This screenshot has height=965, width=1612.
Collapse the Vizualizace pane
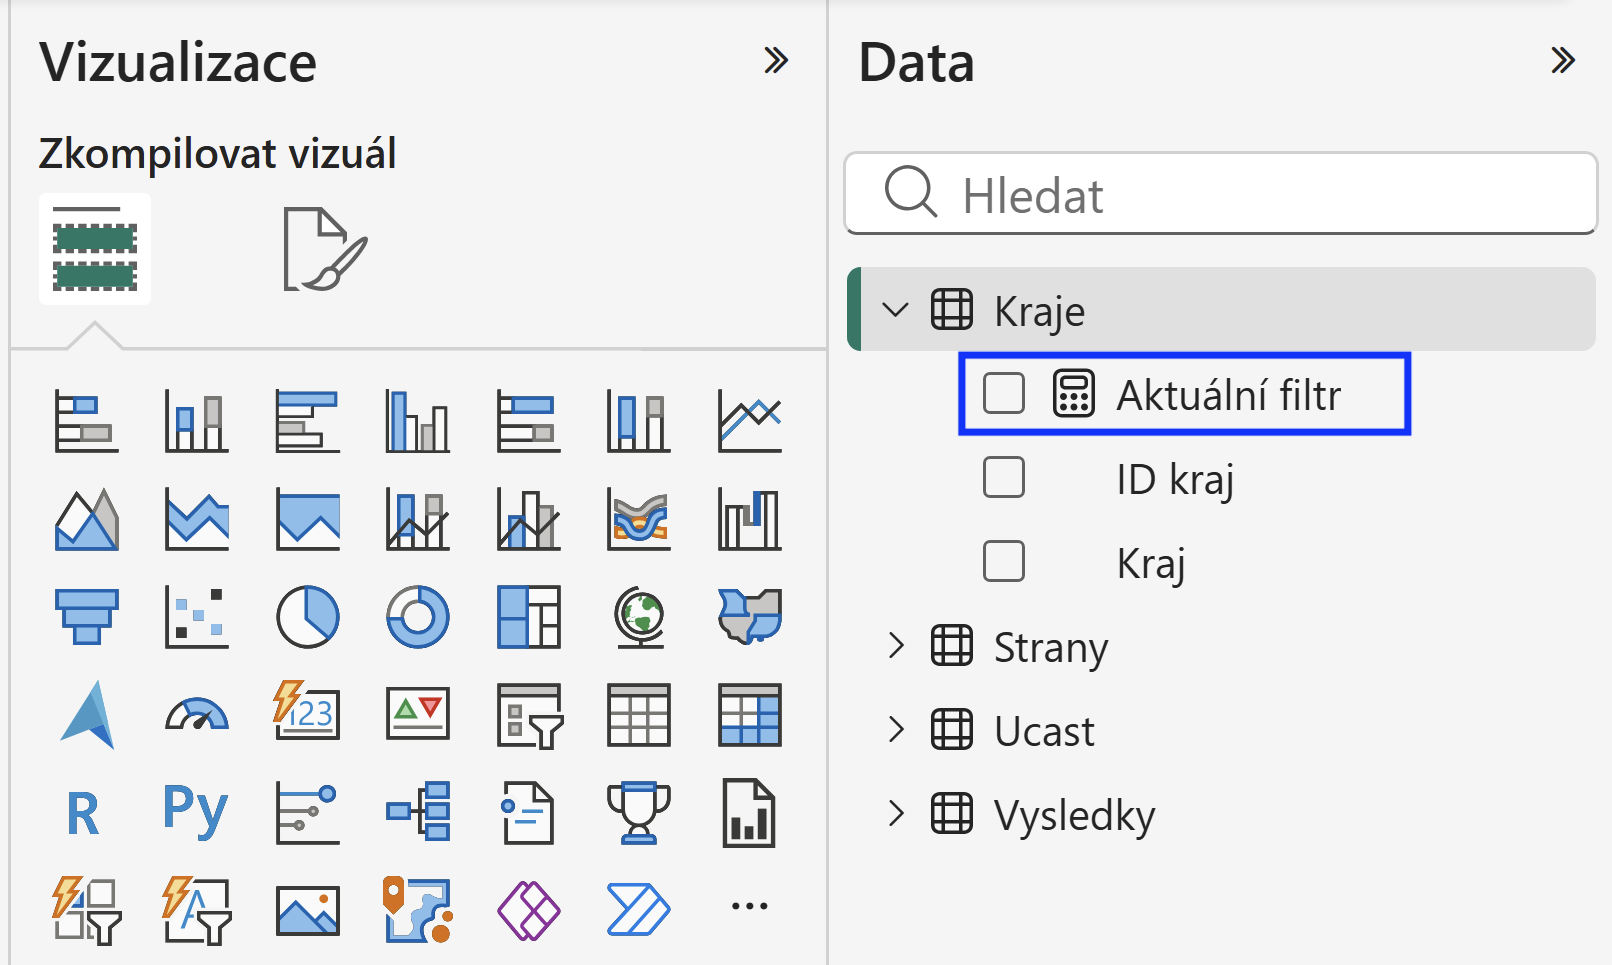pyautogui.click(x=776, y=60)
